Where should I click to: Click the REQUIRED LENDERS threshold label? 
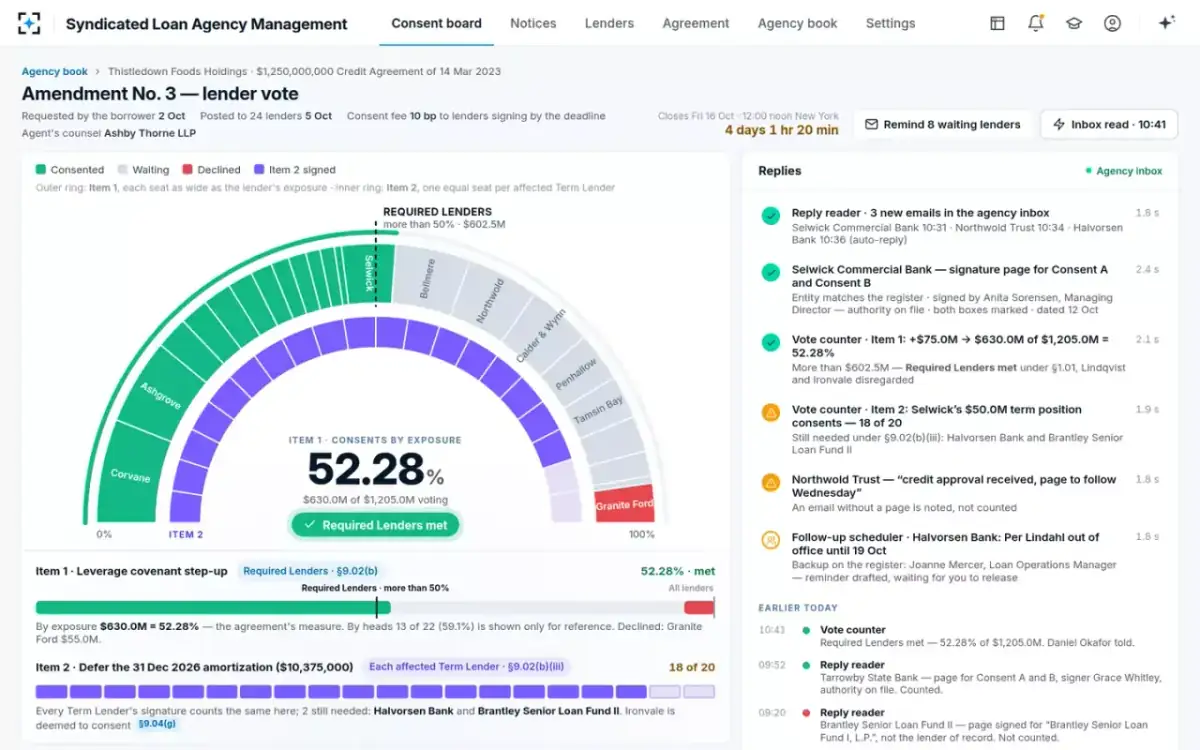pyautogui.click(x=438, y=212)
